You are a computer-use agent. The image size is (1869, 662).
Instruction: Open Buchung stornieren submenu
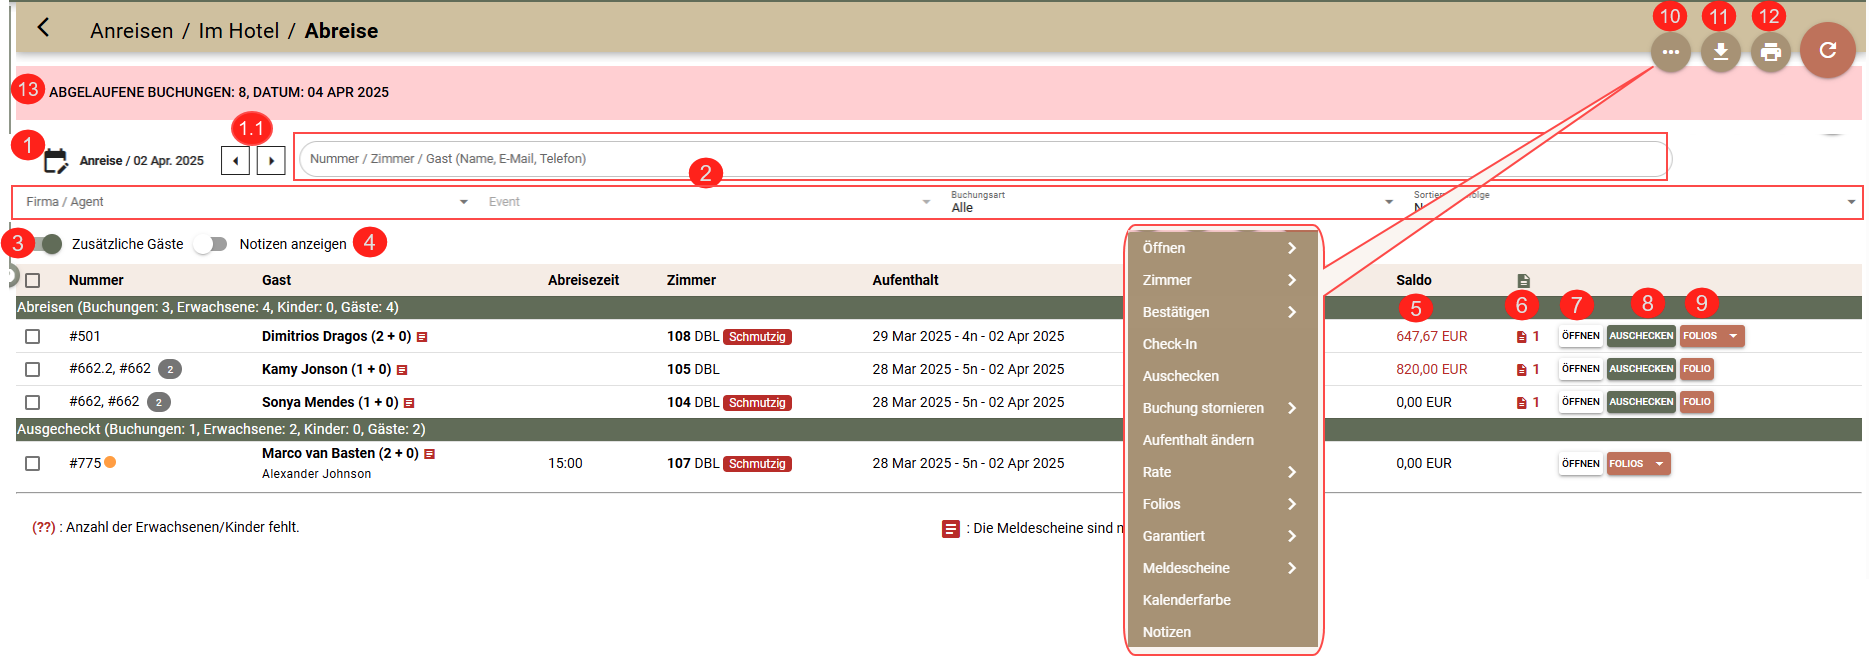coord(1221,408)
